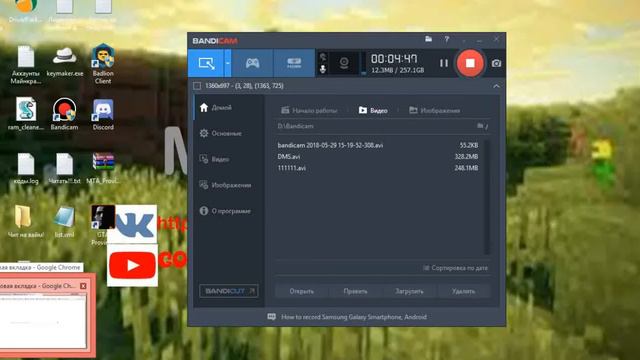Click the 328.2MB size value
The height and width of the screenshot is (360, 640).
466,157
